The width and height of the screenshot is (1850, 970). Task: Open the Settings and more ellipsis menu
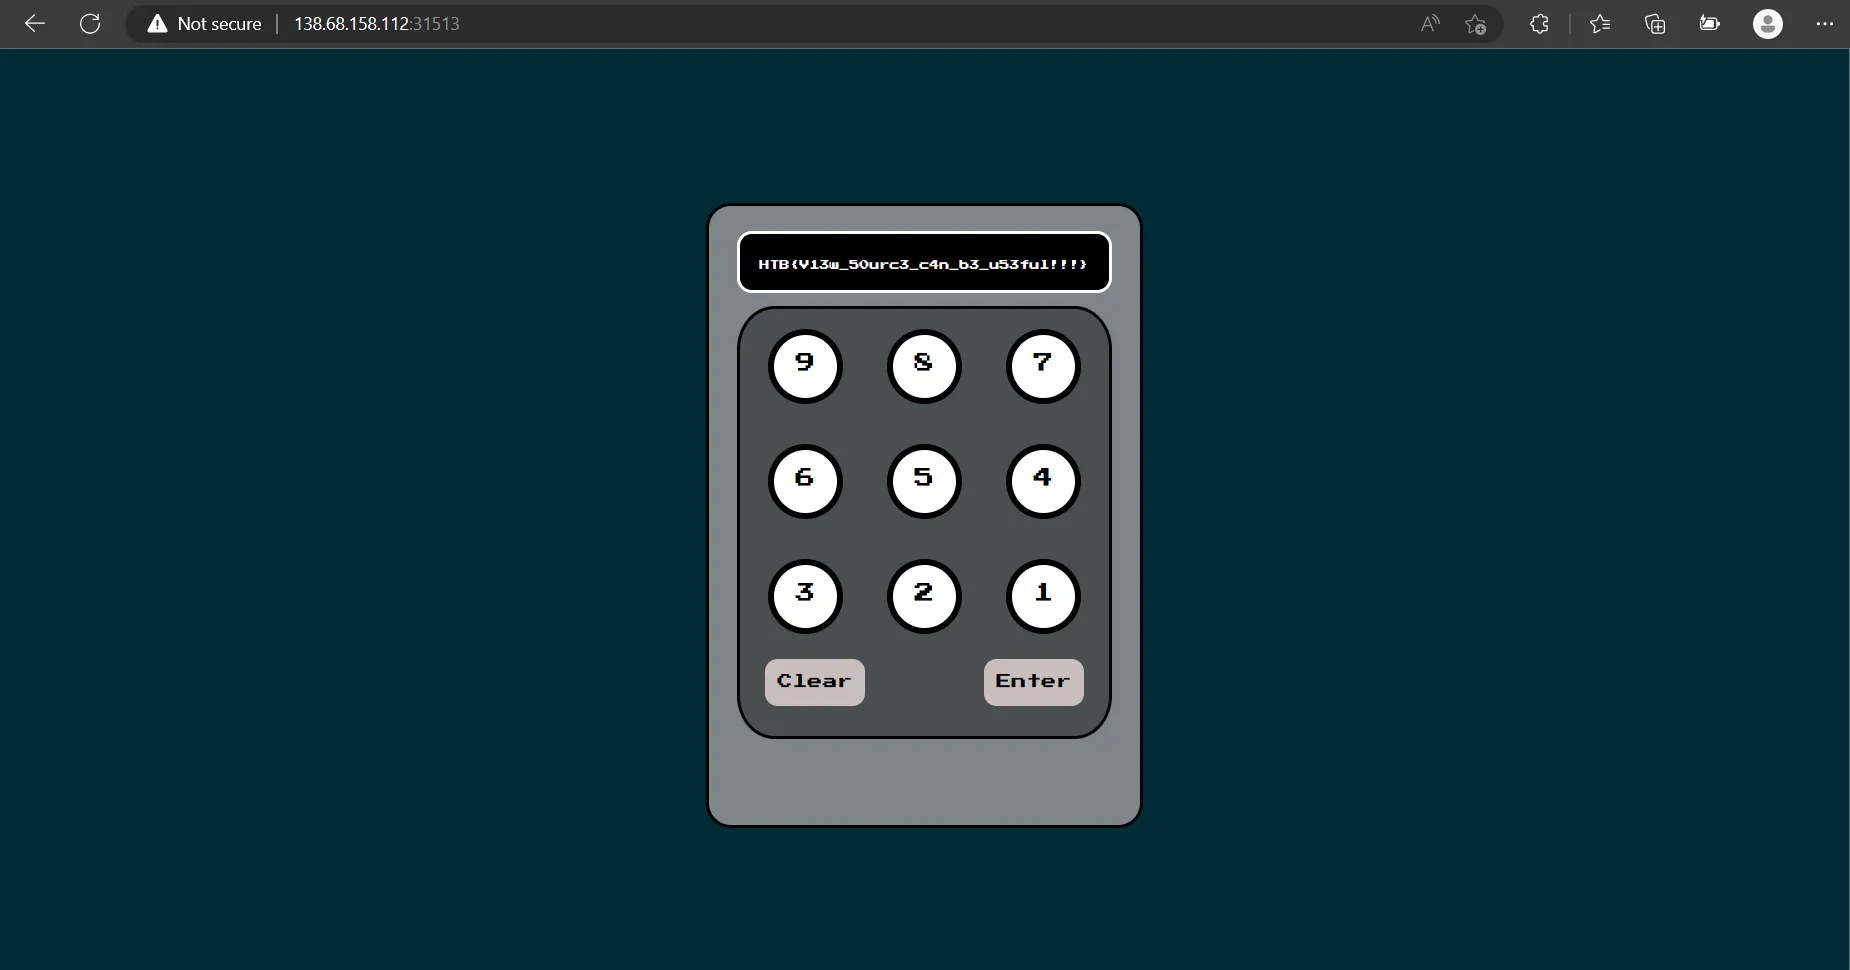point(1825,24)
